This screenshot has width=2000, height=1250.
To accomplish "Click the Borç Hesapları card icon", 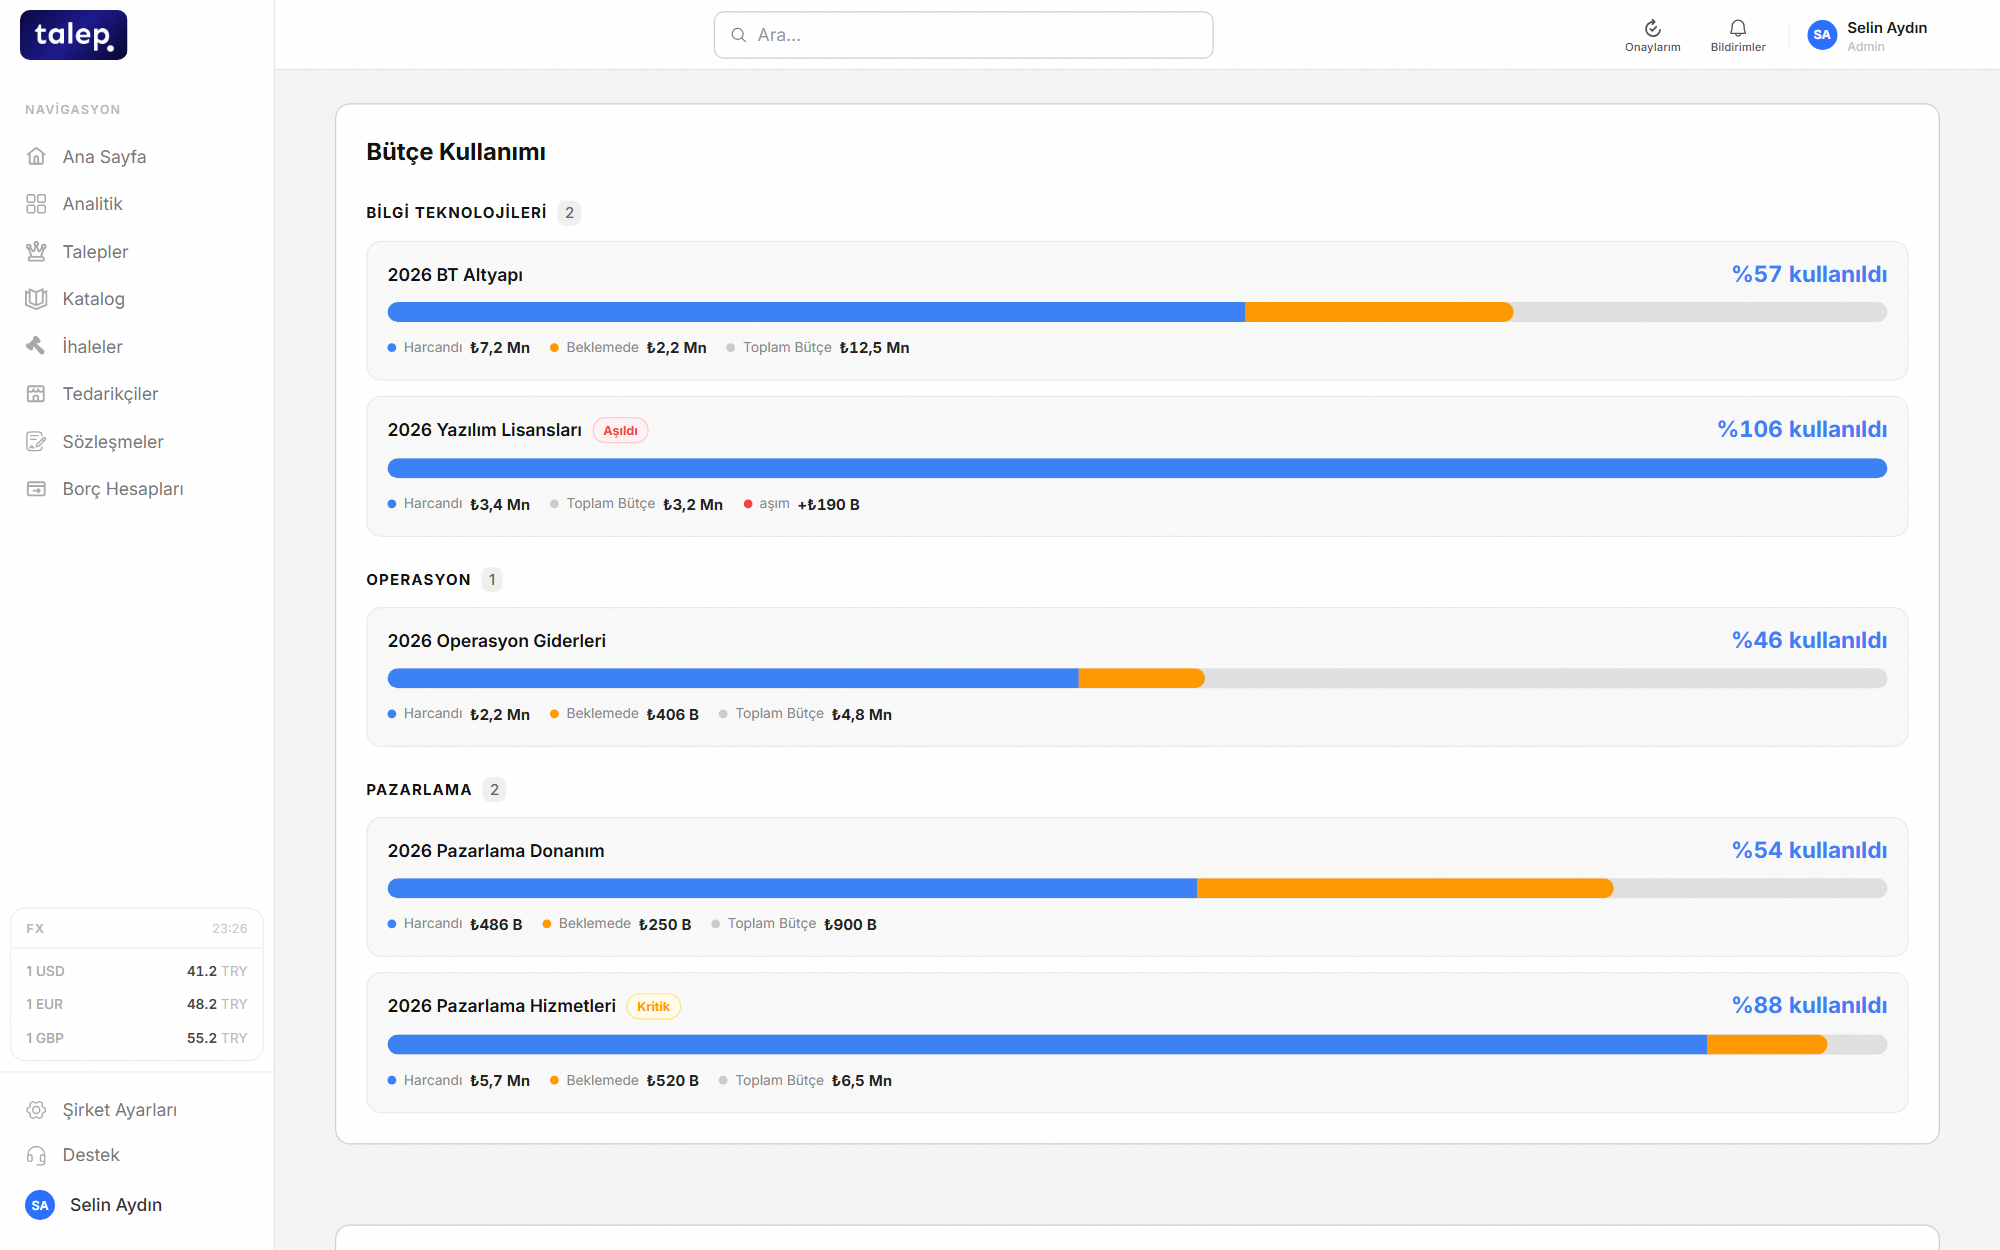I will pyautogui.click(x=36, y=489).
